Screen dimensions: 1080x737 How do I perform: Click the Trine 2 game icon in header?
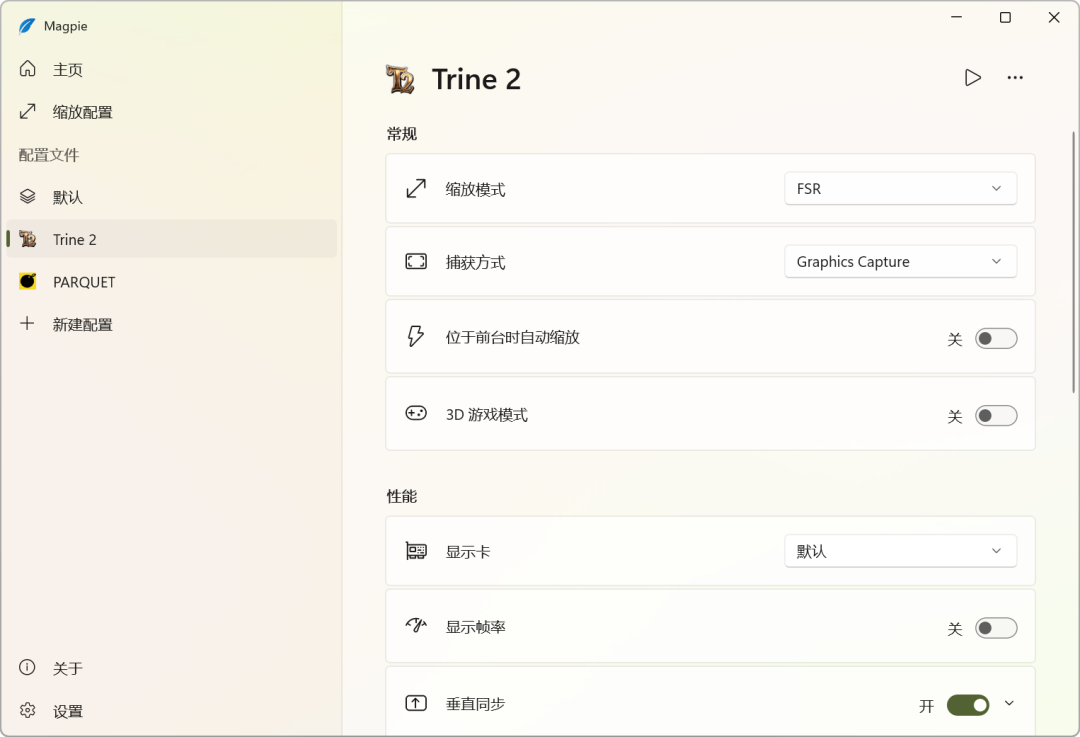click(x=400, y=79)
